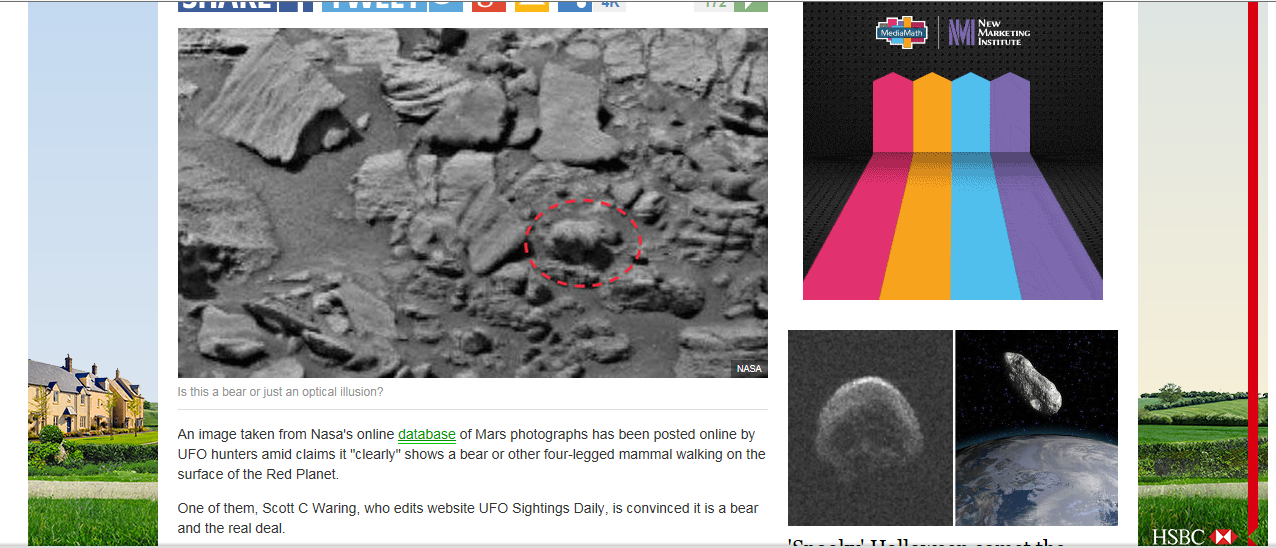Screen dimensions: 1276x548
Task: Click the MediaMath logo in the ad
Action: 902,32
